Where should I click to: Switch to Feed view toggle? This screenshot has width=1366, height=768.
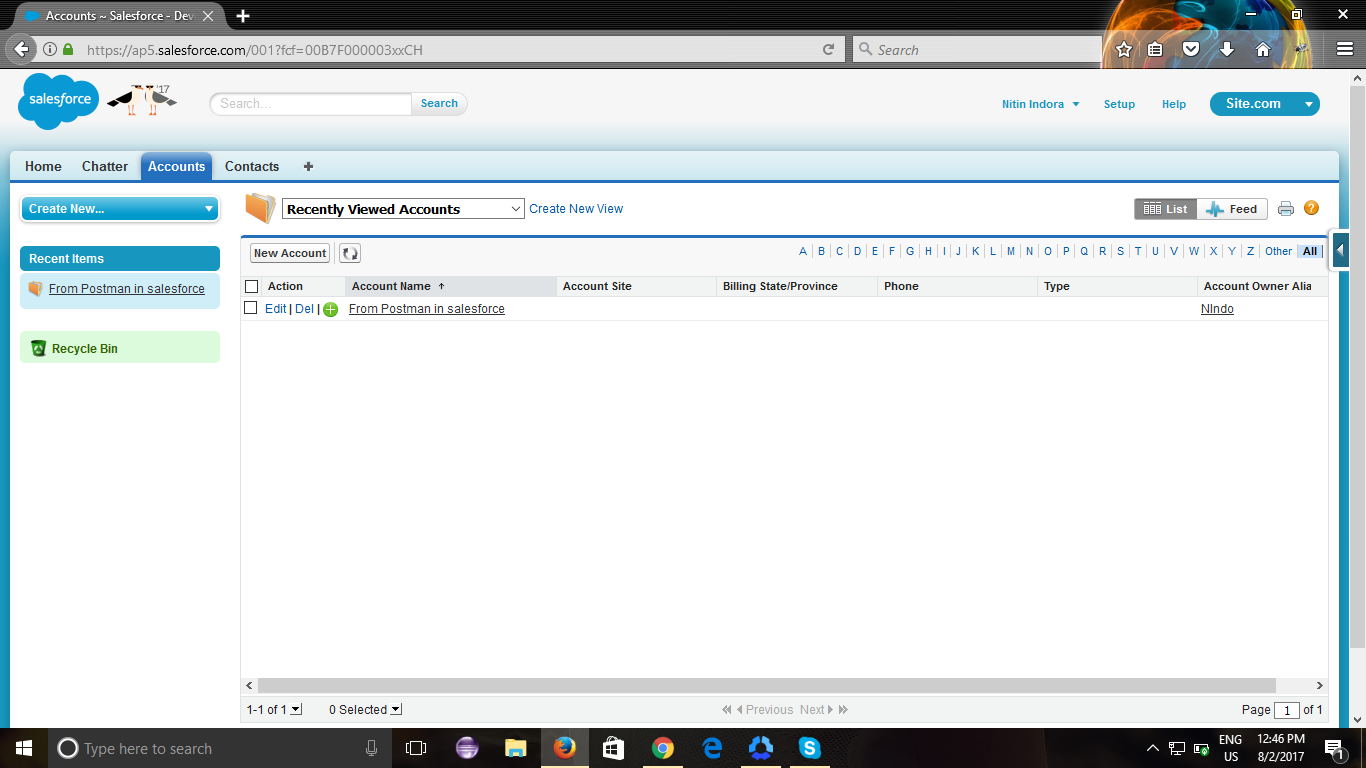click(1232, 209)
